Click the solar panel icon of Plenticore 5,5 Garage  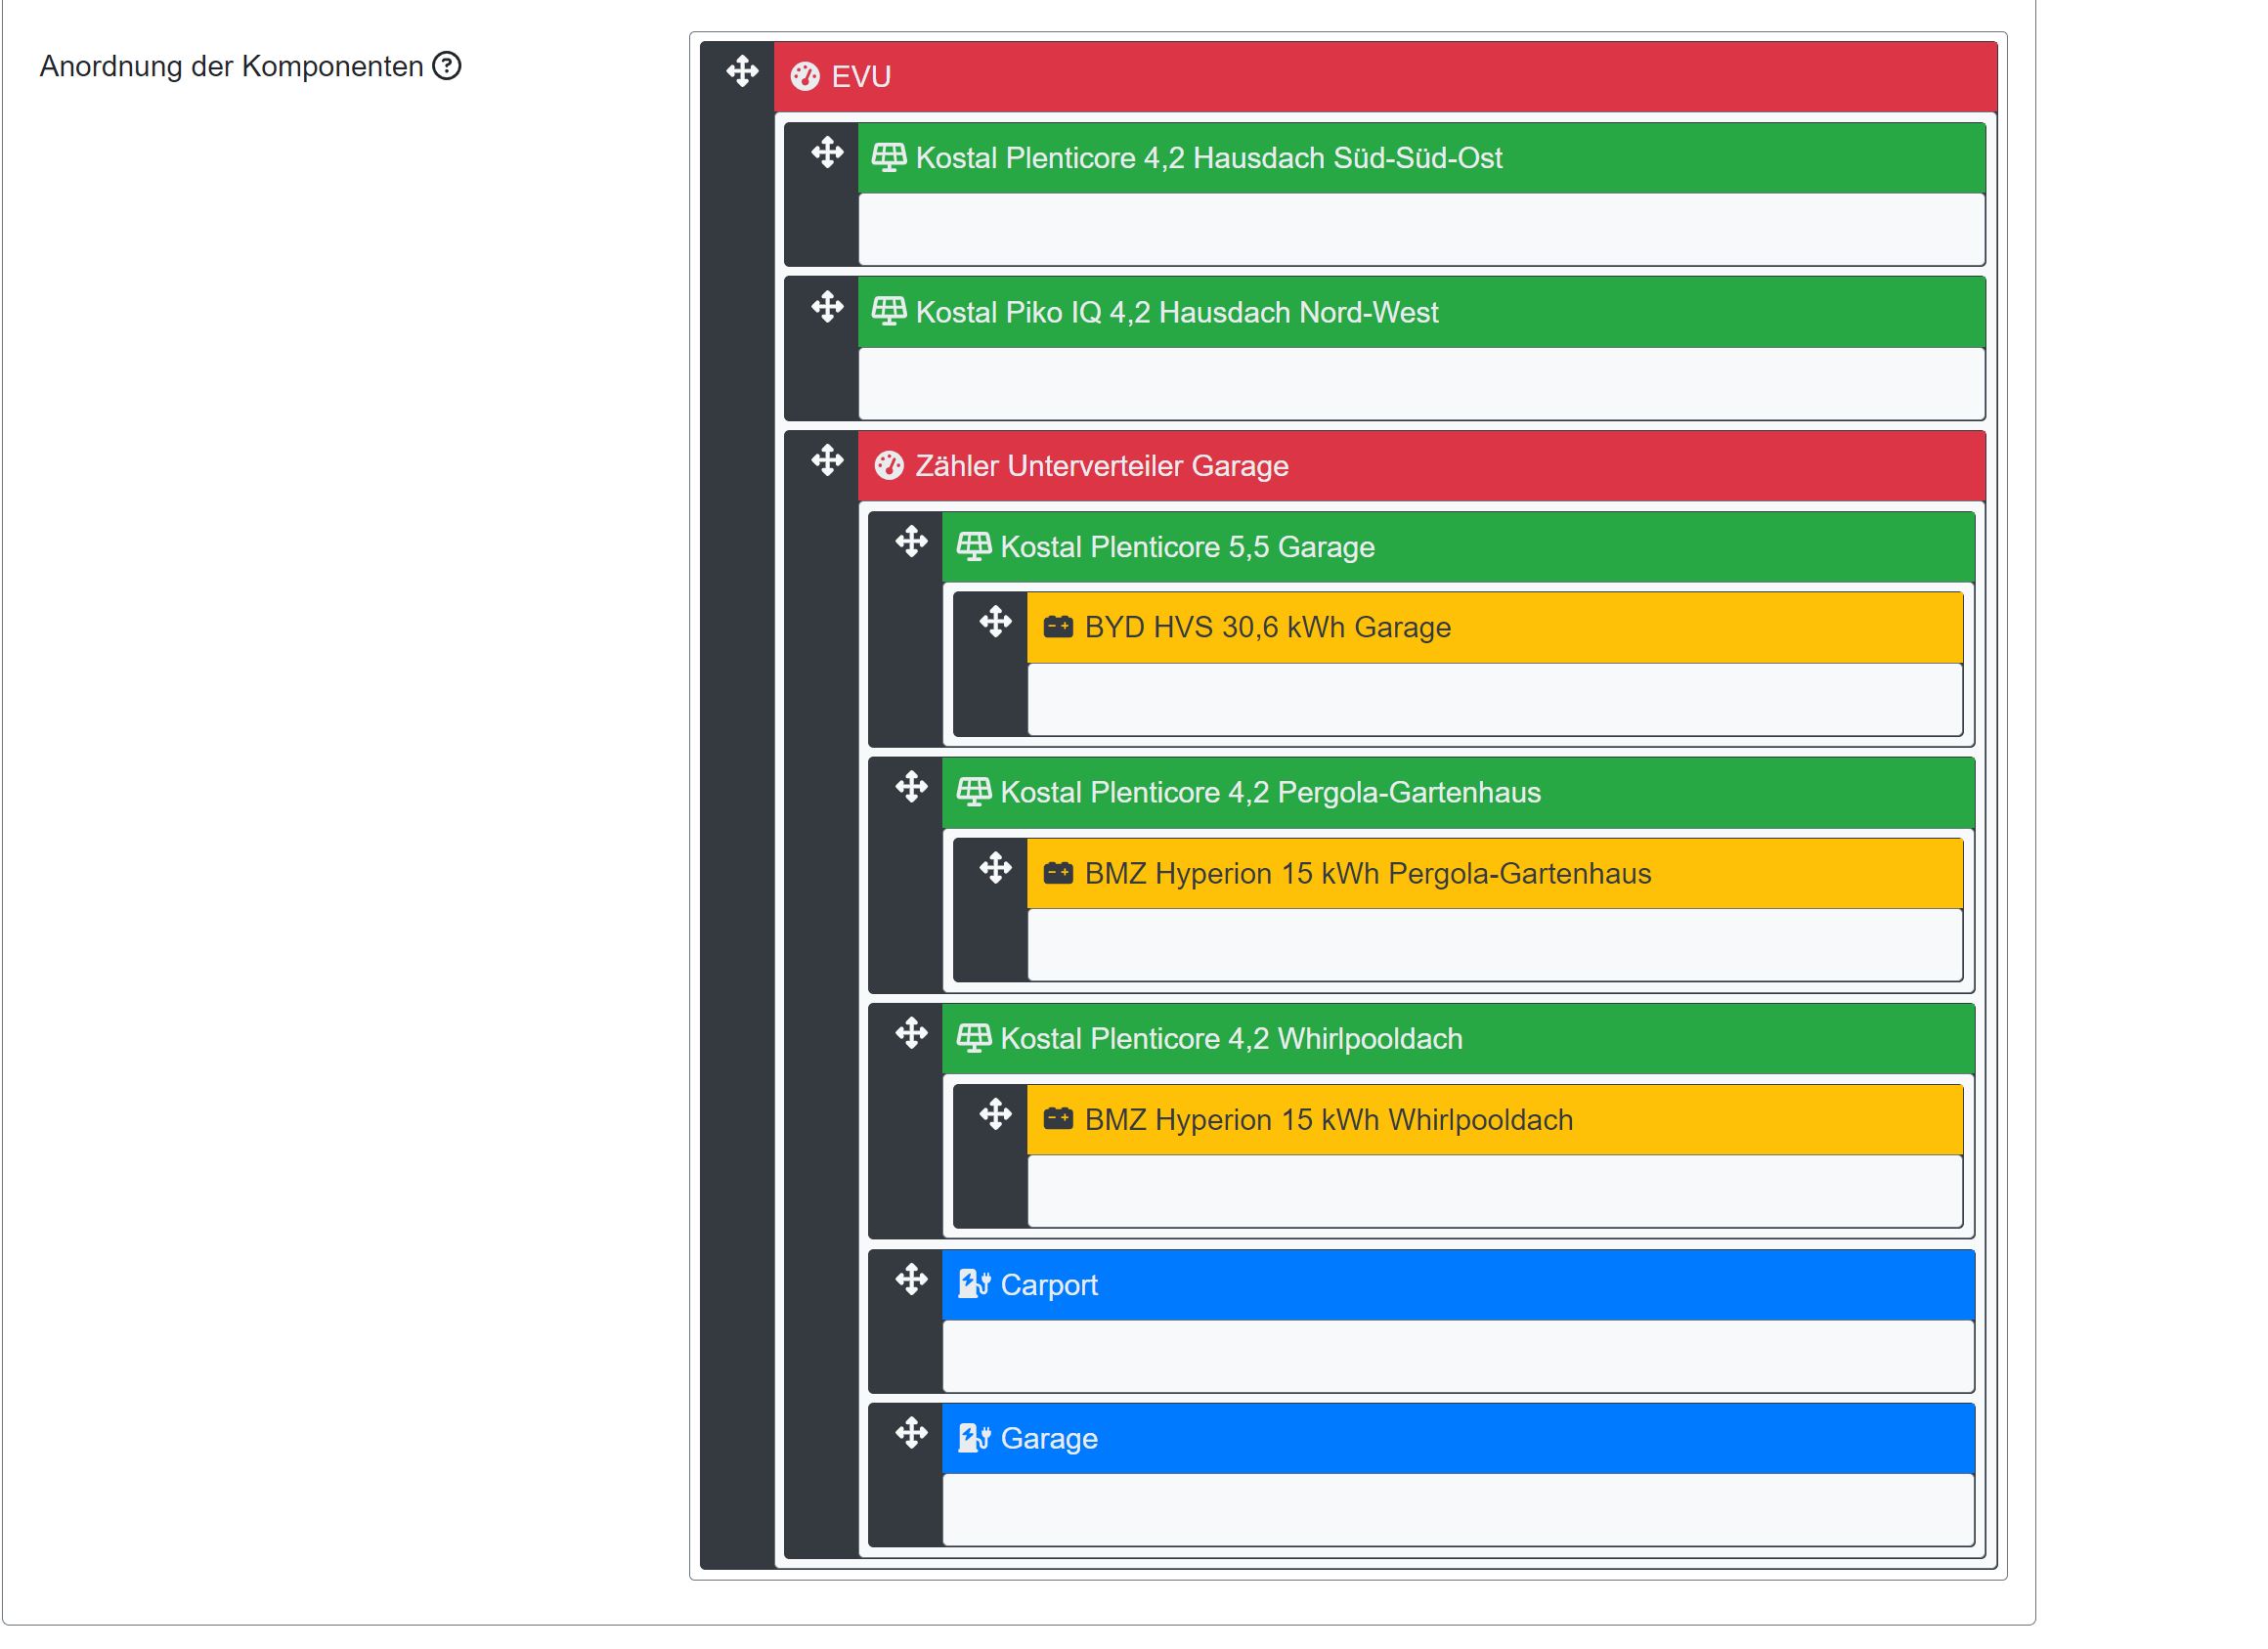[x=973, y=547]
